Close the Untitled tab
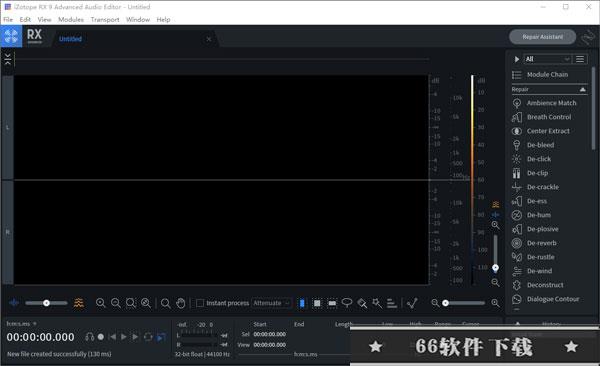Viewport: 600px width, 366px height. point(209,39)
